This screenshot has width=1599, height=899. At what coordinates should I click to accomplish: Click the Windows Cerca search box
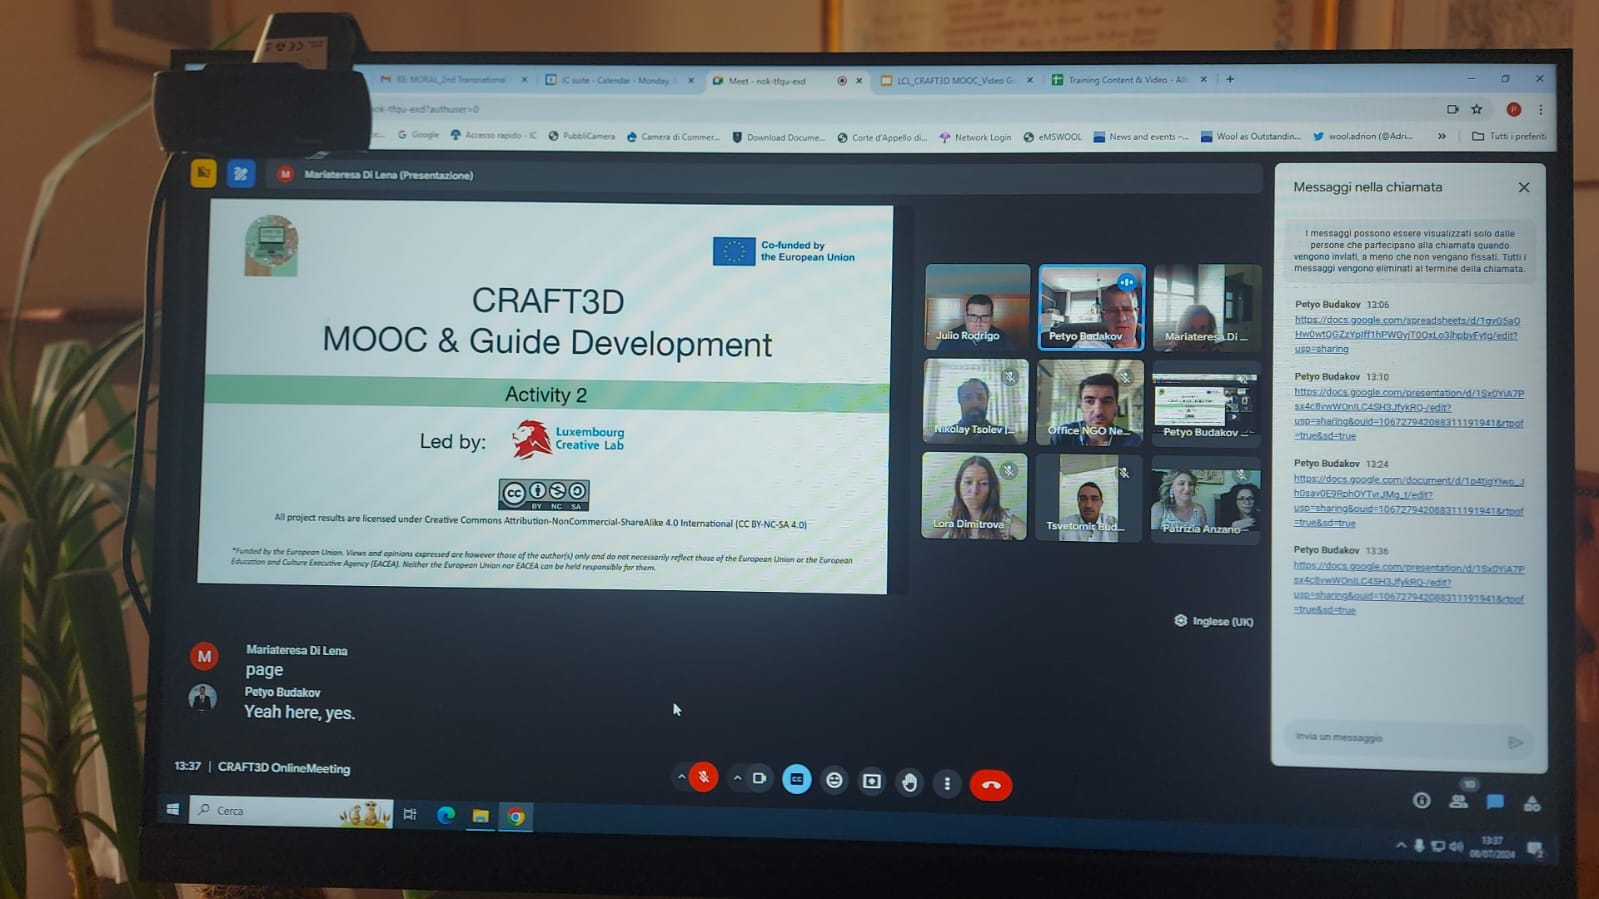290,811
